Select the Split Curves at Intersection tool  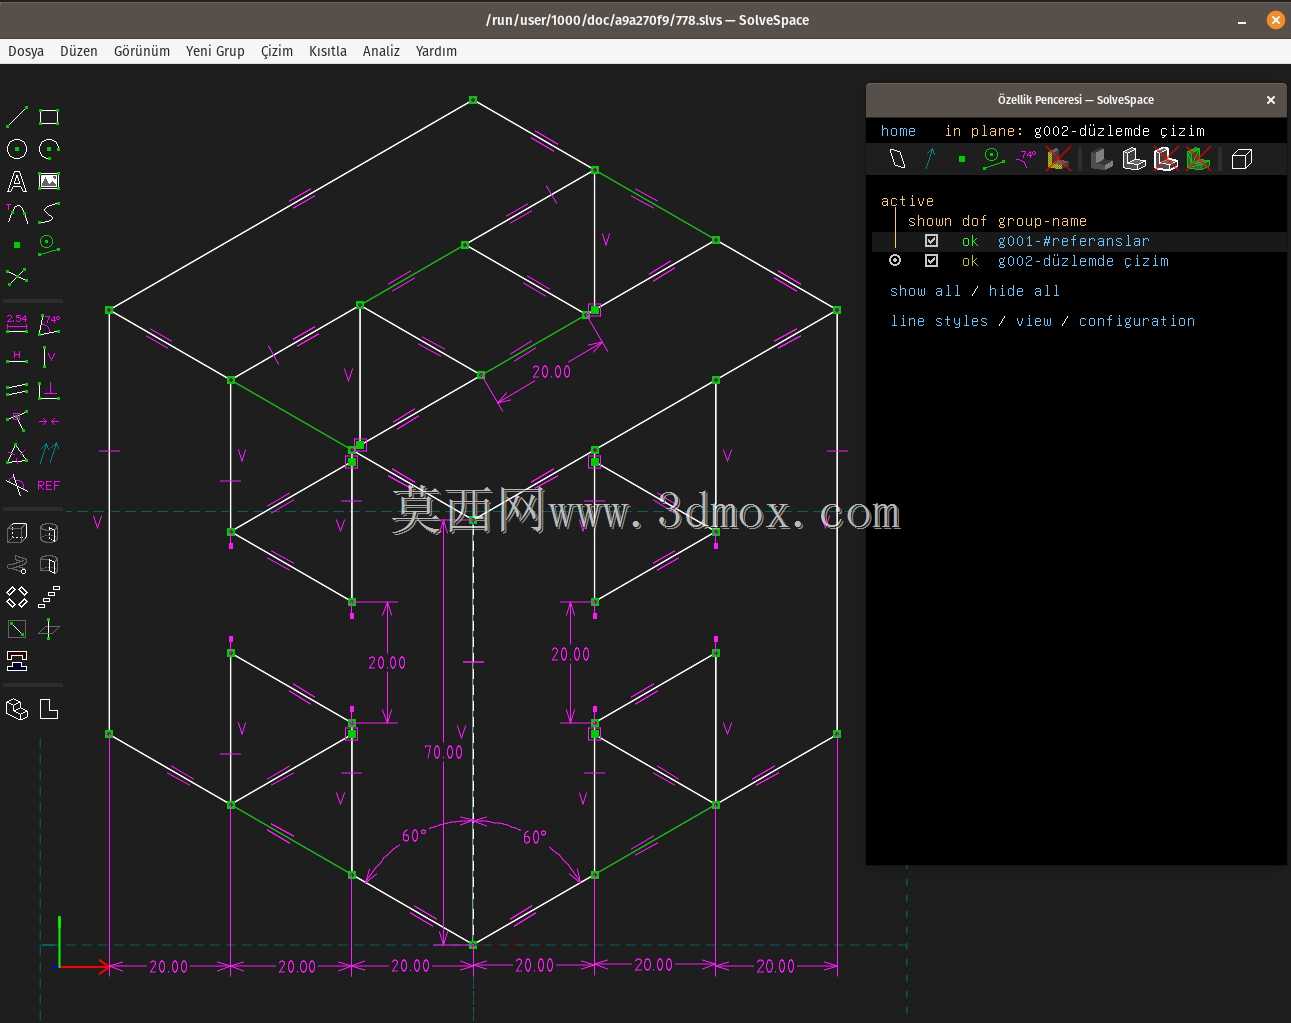point(17,277)
